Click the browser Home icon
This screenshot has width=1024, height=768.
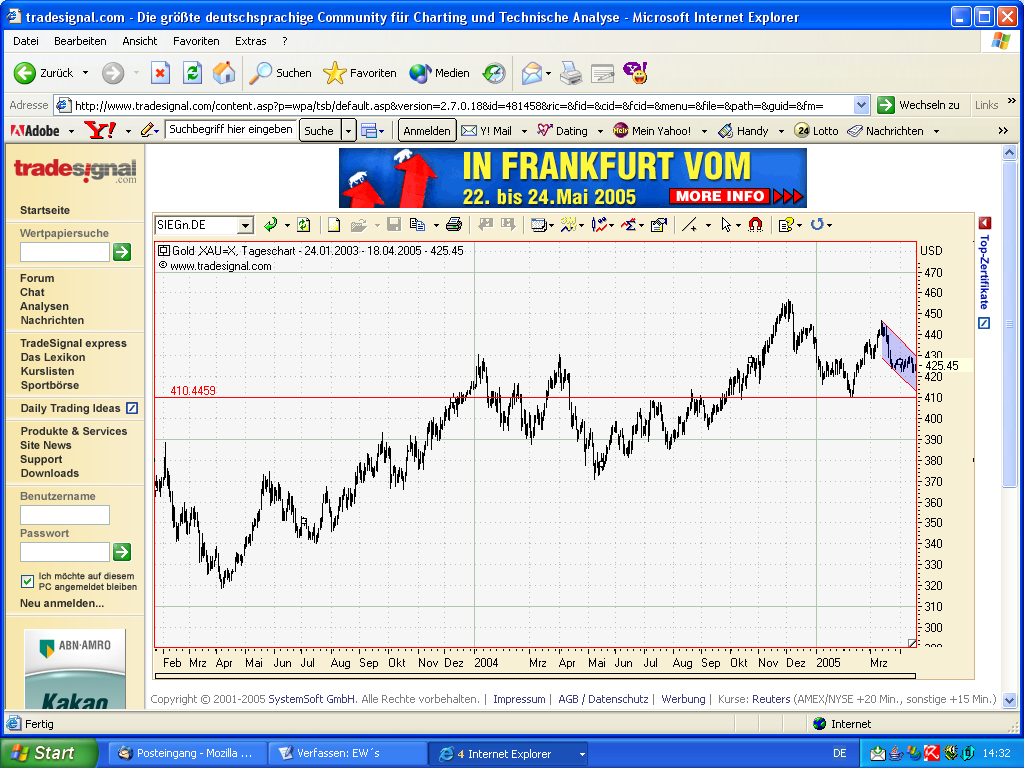pyautogui.click(x=224, y=73)
